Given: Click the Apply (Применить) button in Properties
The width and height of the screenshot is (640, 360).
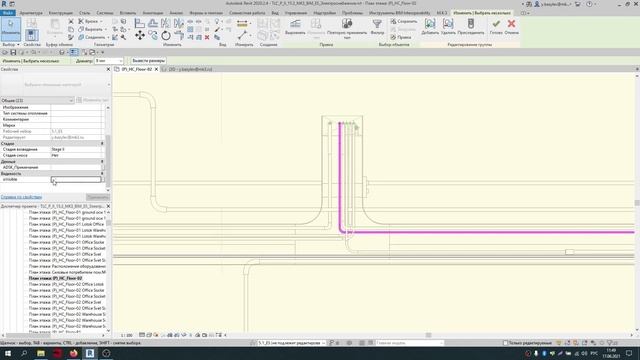Looking at the screenshot, I should coord(98,197).
